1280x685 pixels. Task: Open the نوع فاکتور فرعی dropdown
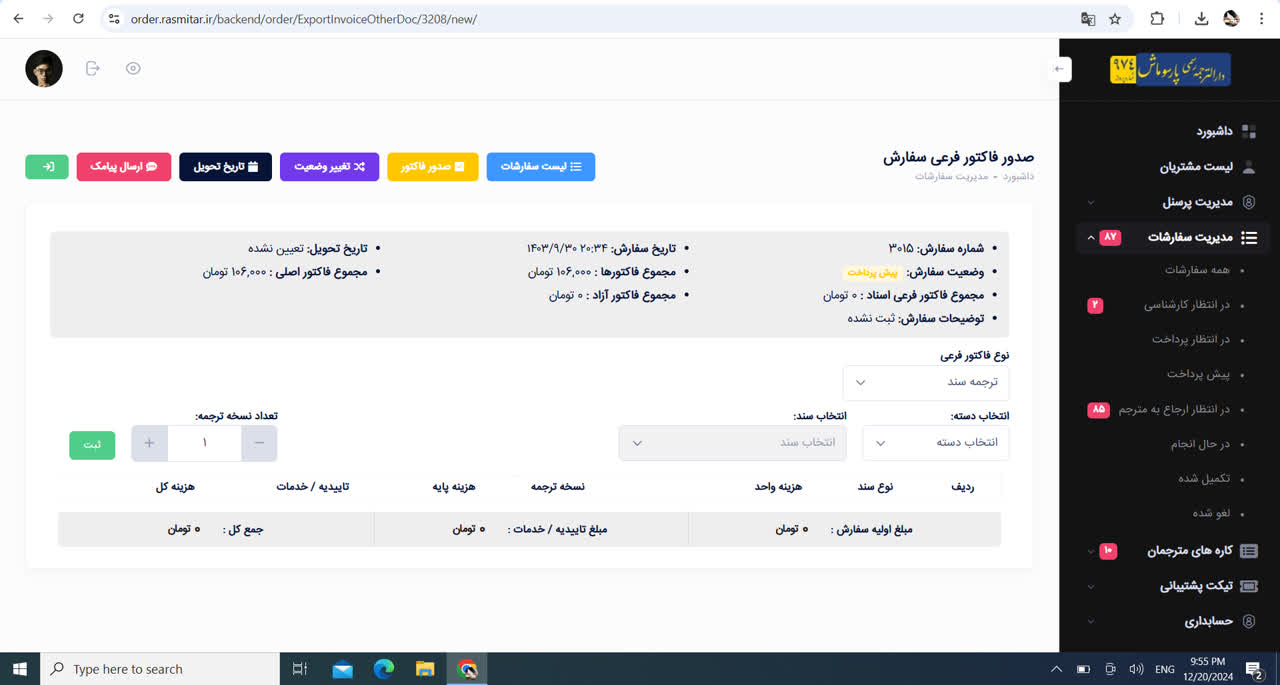coord(926,383)
